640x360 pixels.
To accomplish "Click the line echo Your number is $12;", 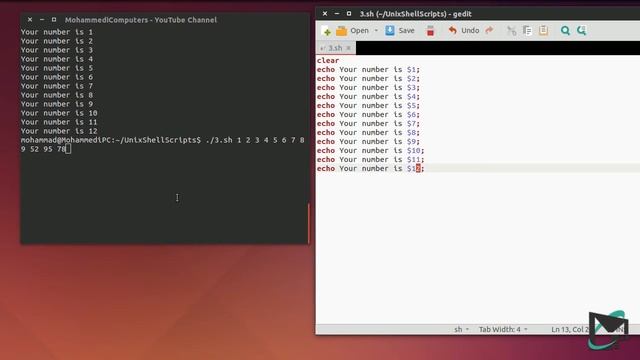I will [x=371, y=168].
